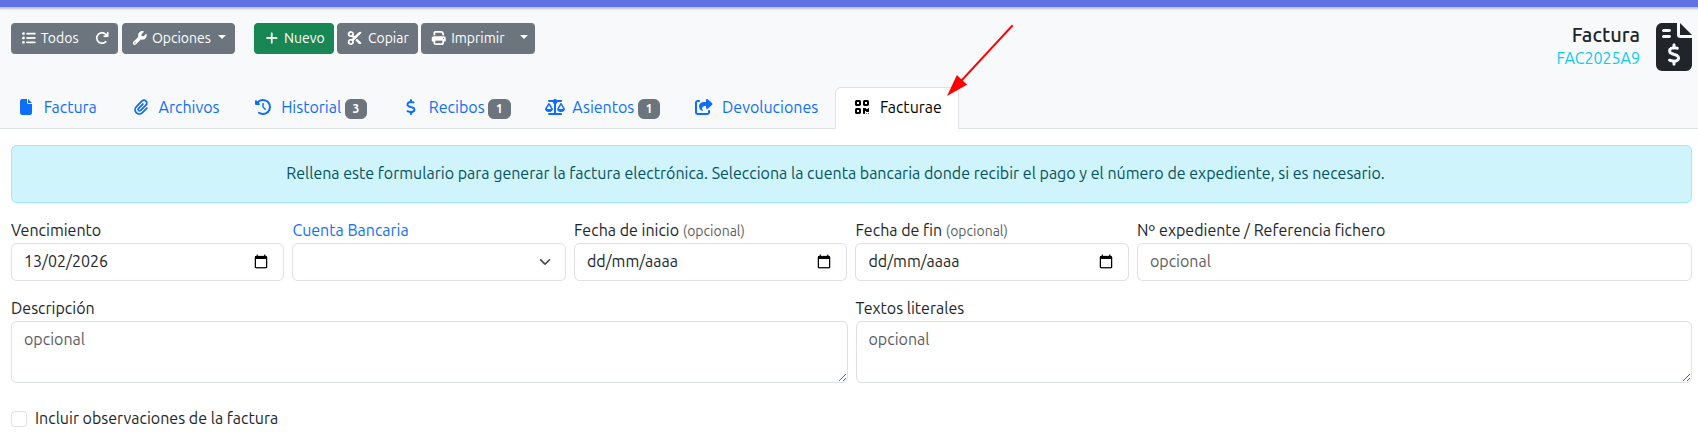Create a new invoice with Nuevo
This screenshot has height=448, width=1698.
[x=294, y=38]
